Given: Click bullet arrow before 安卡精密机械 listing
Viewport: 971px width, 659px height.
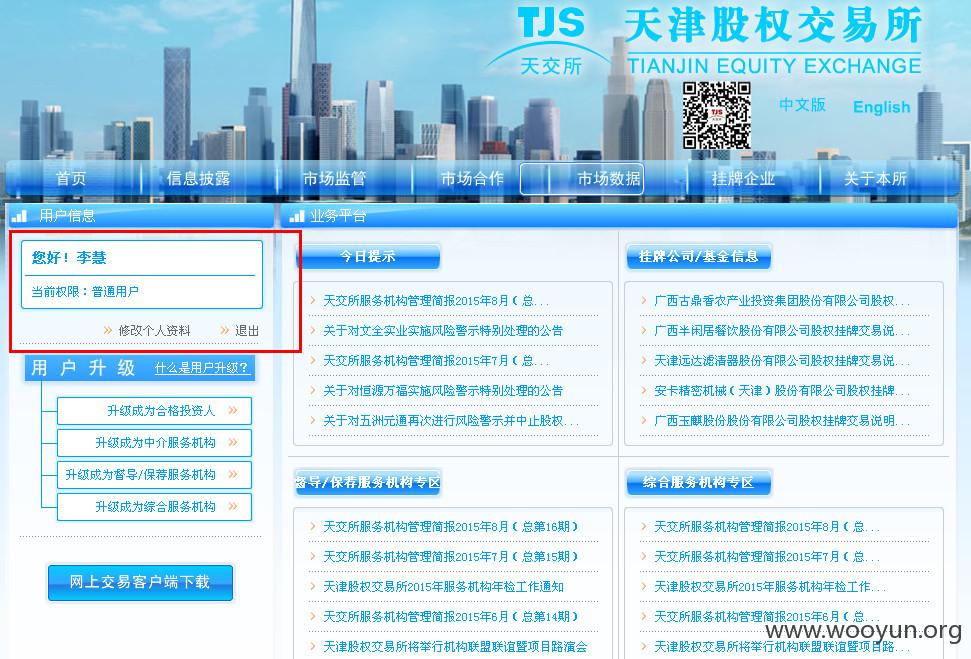Looking at the screenshot, I should [x=644, y=390].
